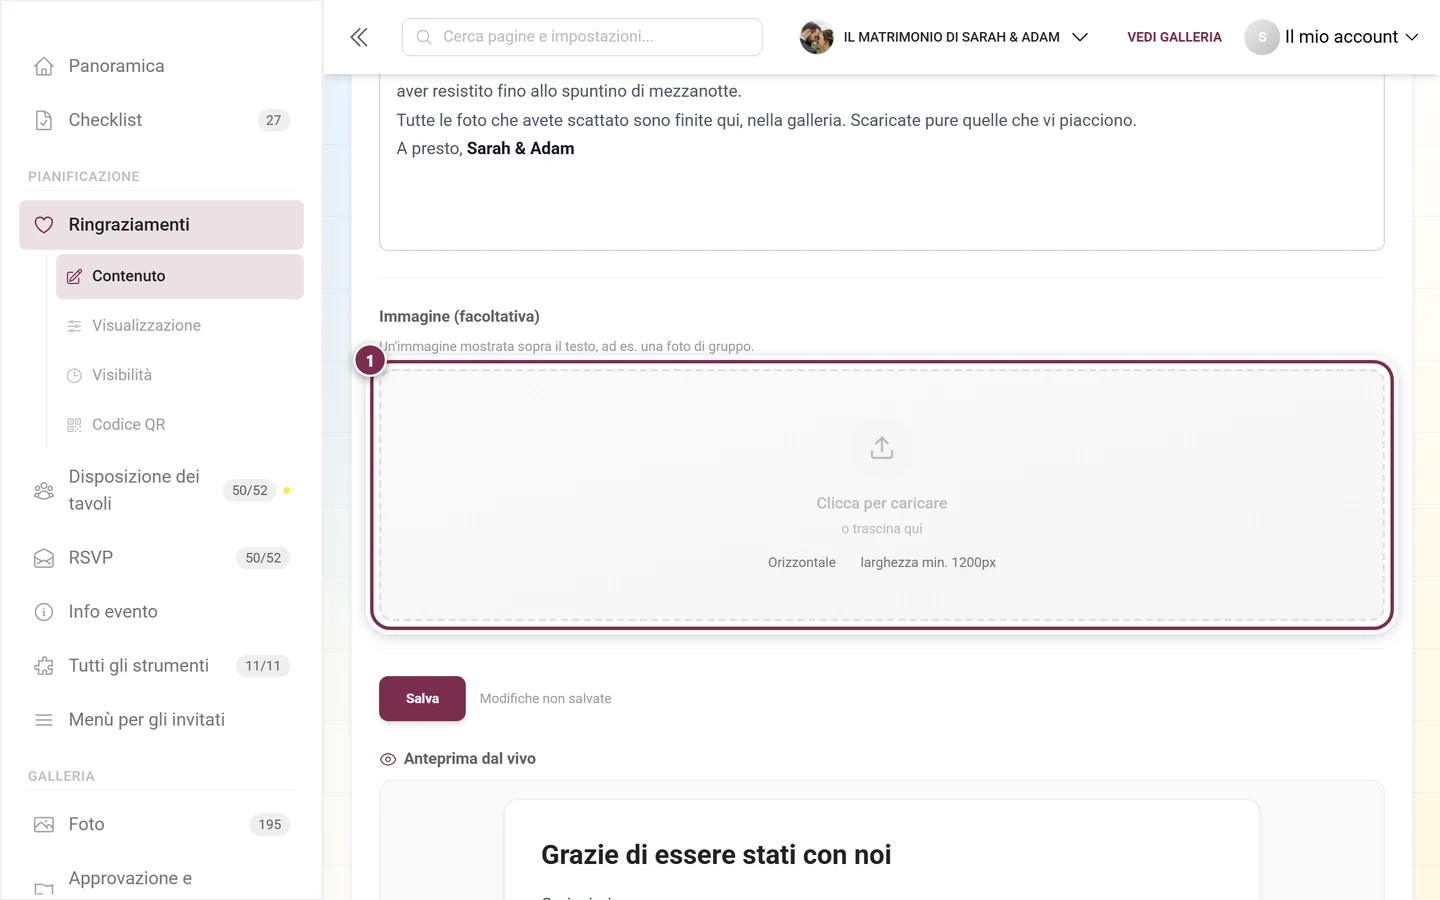1440x900 pixels.
Task: Open Info evento
Action: [x=161, y=612]
